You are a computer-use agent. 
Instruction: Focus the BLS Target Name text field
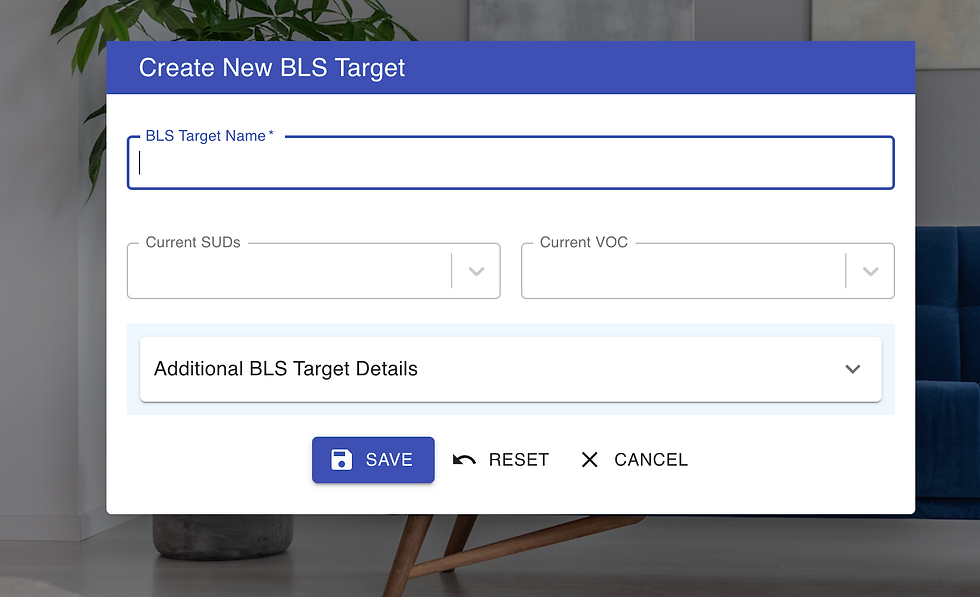pos(510,164)
